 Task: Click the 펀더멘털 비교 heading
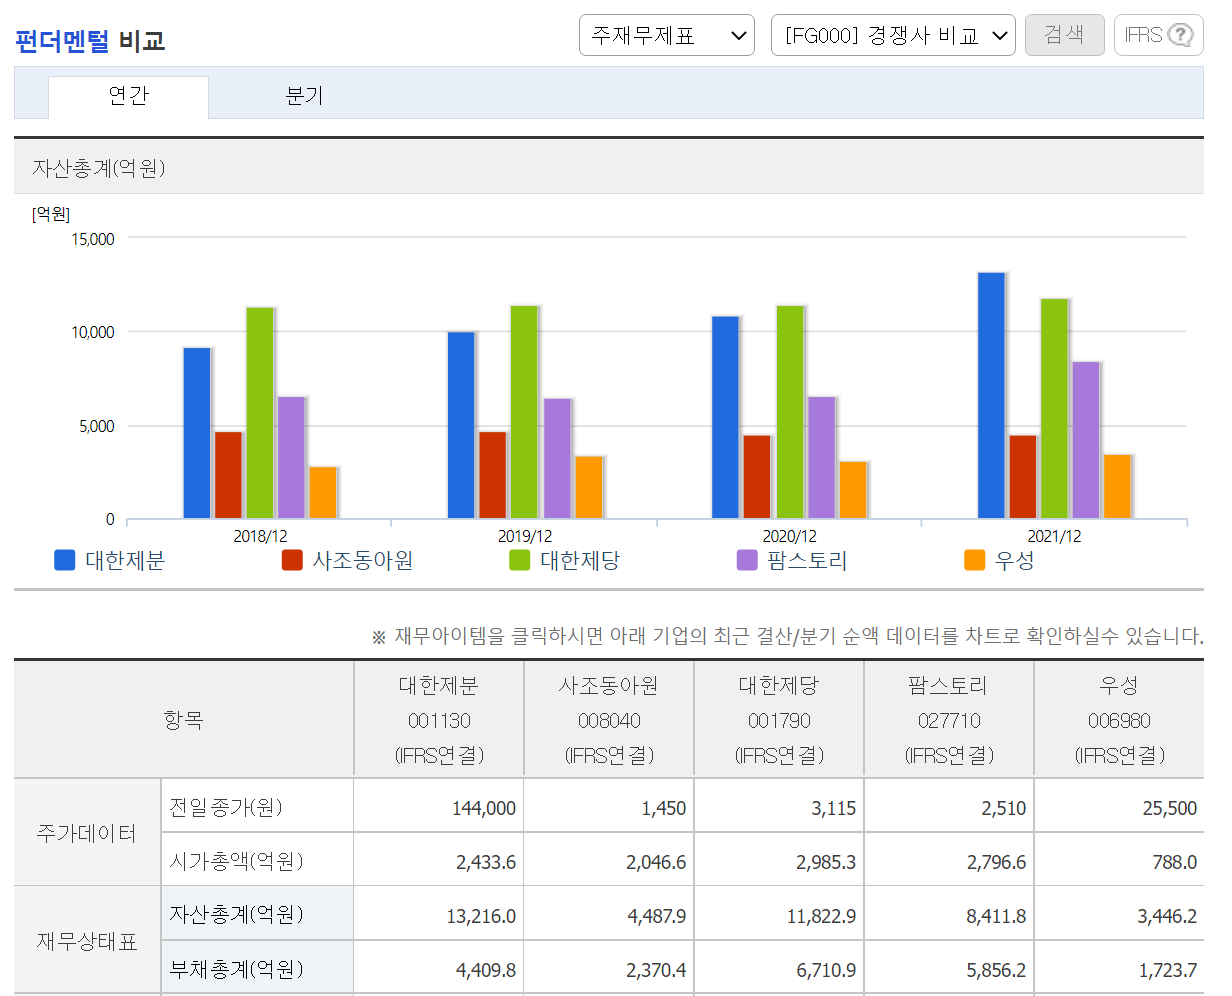pyautogui.click(x=90, y=41)
